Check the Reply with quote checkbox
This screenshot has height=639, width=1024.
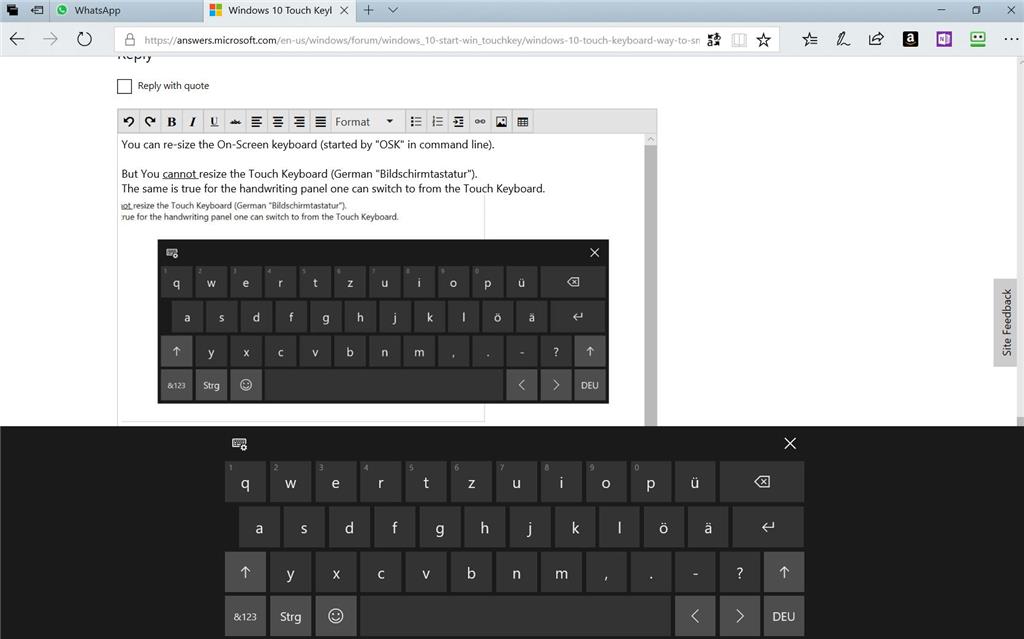click(x=124, y=86)
